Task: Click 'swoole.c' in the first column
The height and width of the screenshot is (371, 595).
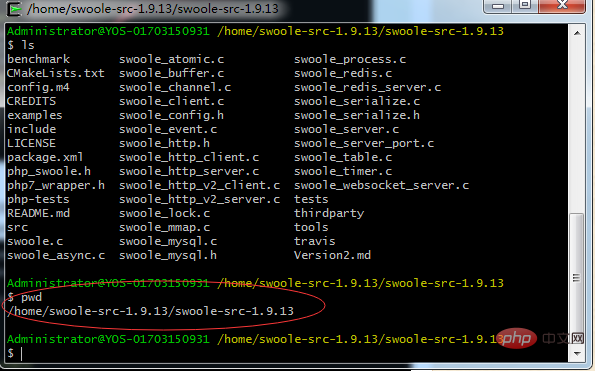Action: [35, 241]
